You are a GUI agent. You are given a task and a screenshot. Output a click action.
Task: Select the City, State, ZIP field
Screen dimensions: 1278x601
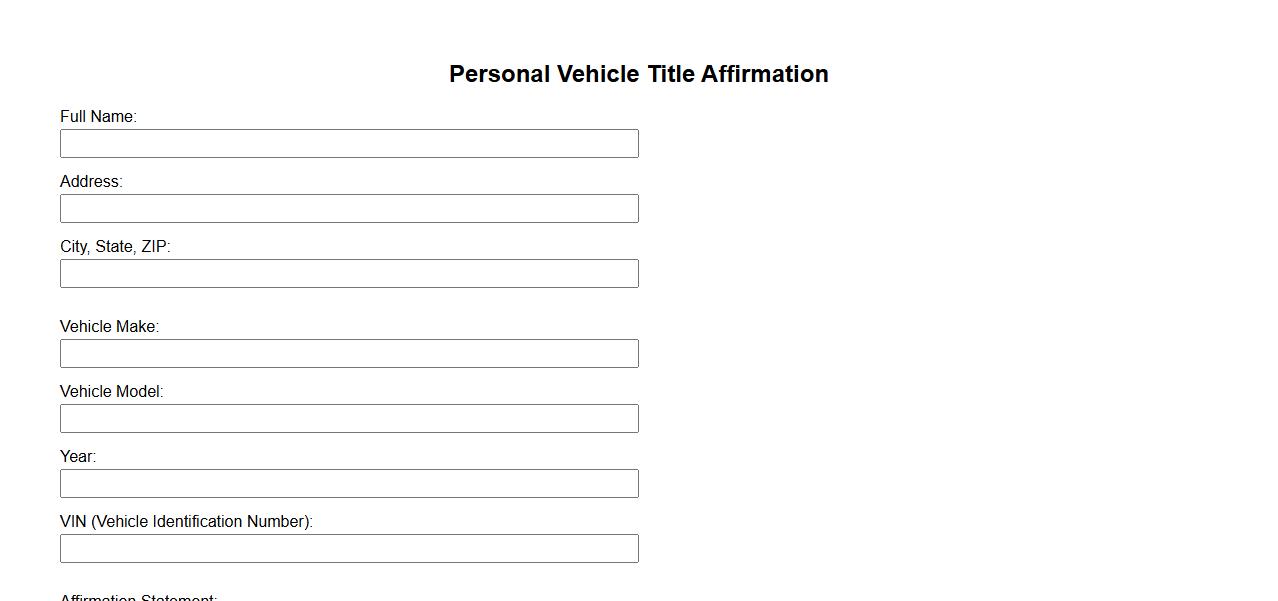click(x=349, y=273)
